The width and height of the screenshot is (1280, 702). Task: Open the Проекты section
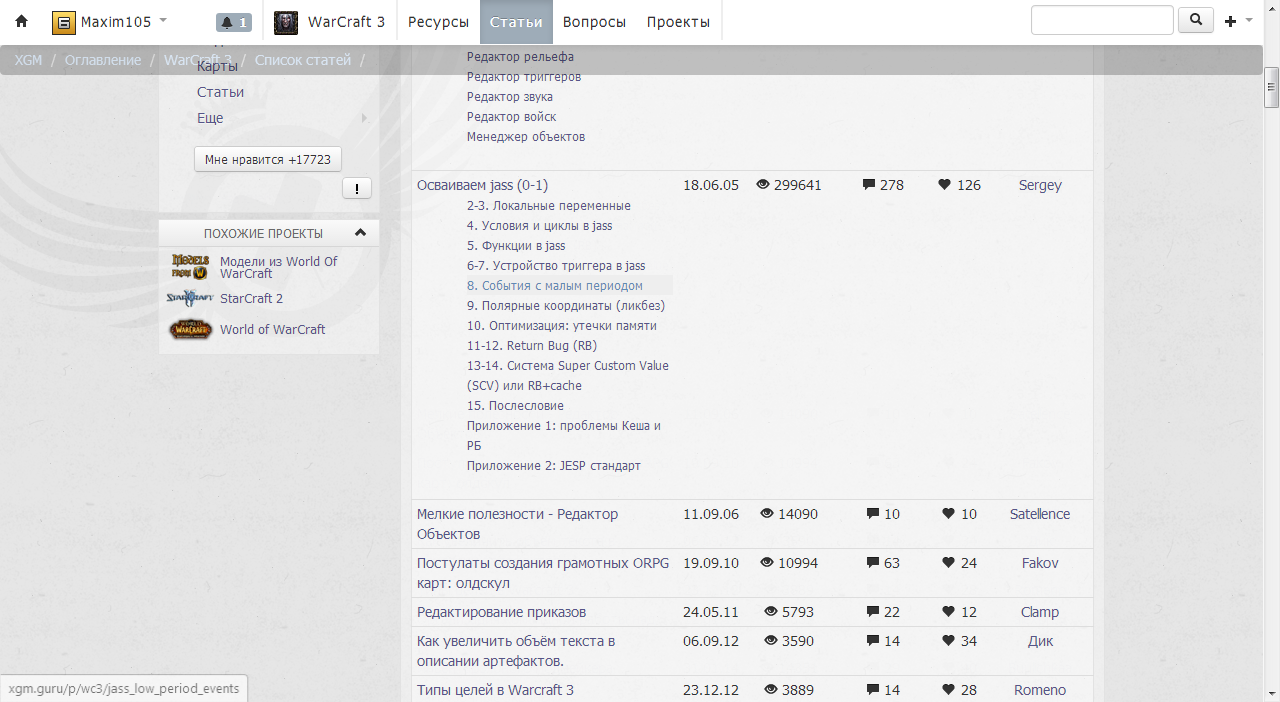[678, 22]
